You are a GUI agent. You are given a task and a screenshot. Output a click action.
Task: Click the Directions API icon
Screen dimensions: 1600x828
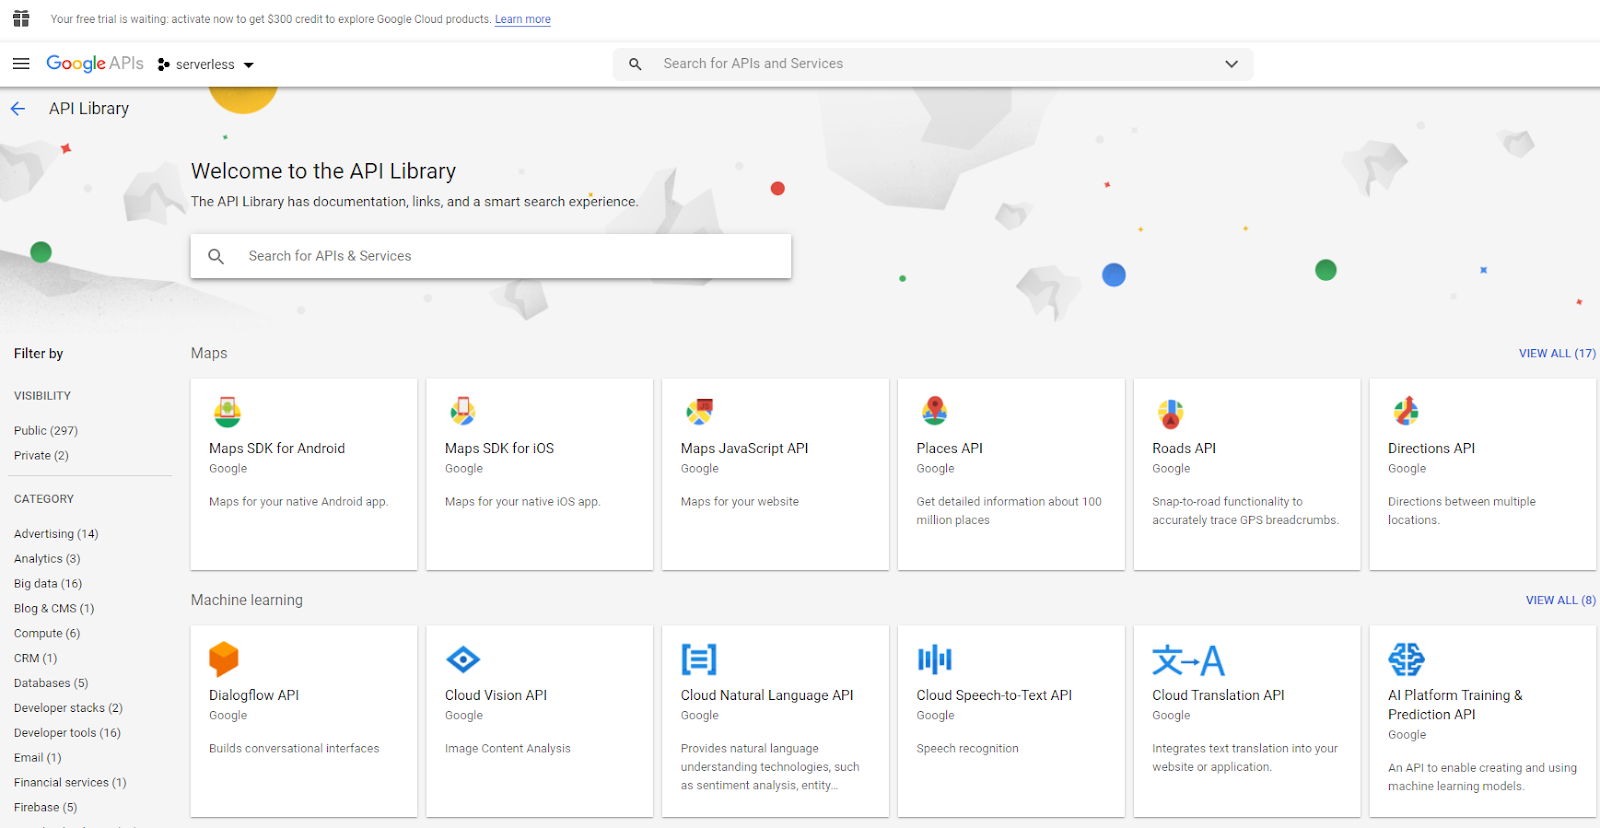[x=1406, y=411]
